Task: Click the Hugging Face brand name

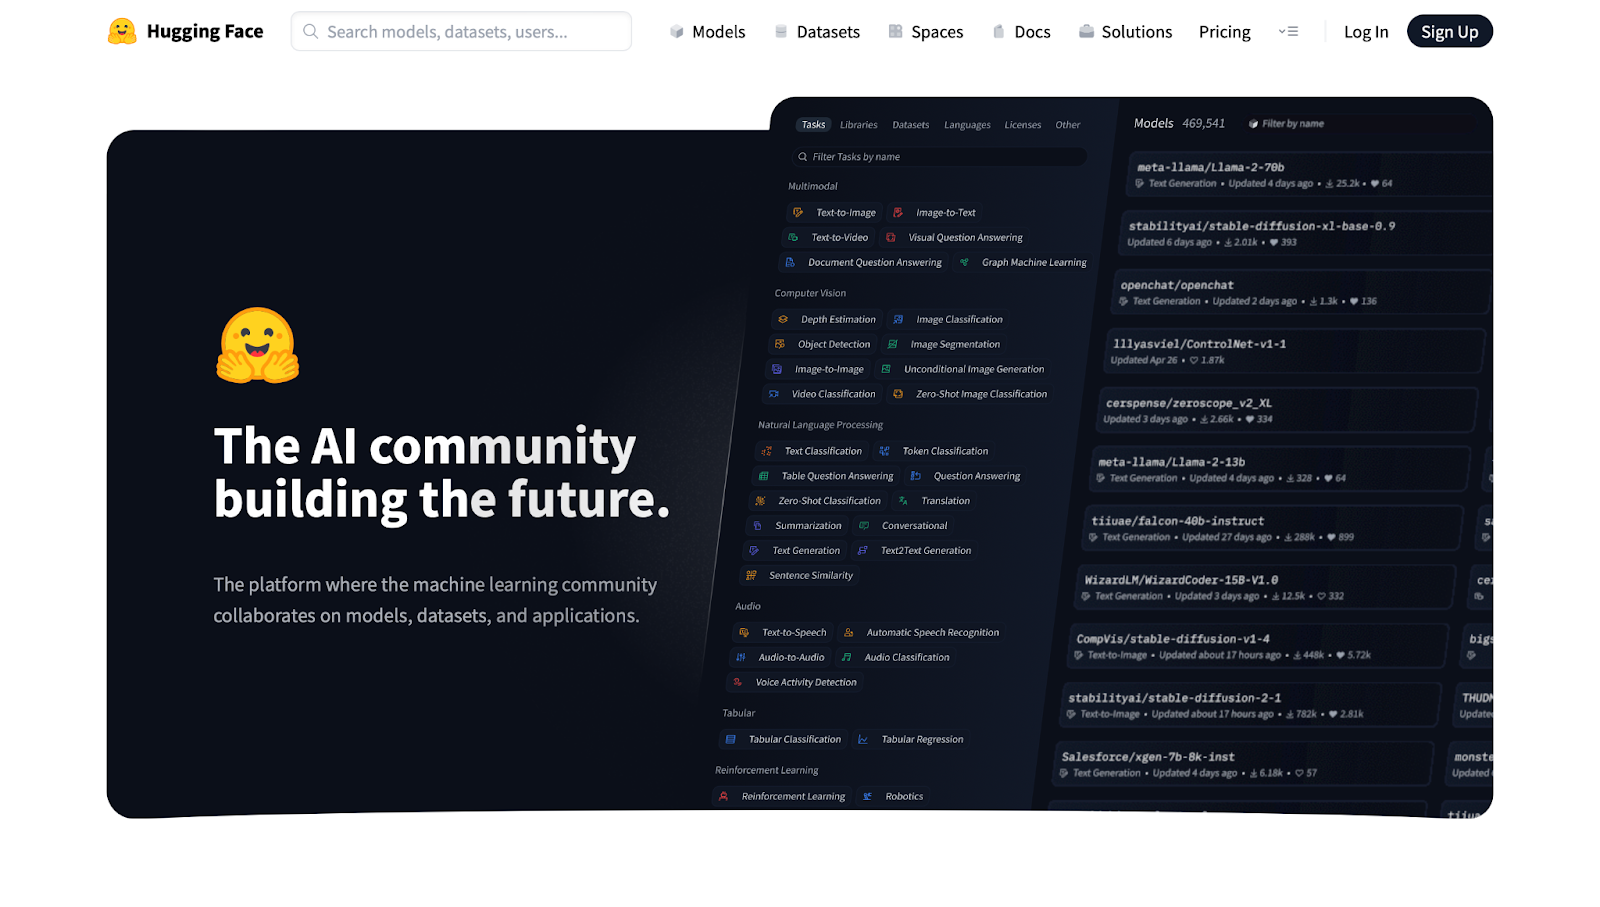Action: [x=205, y=32]
